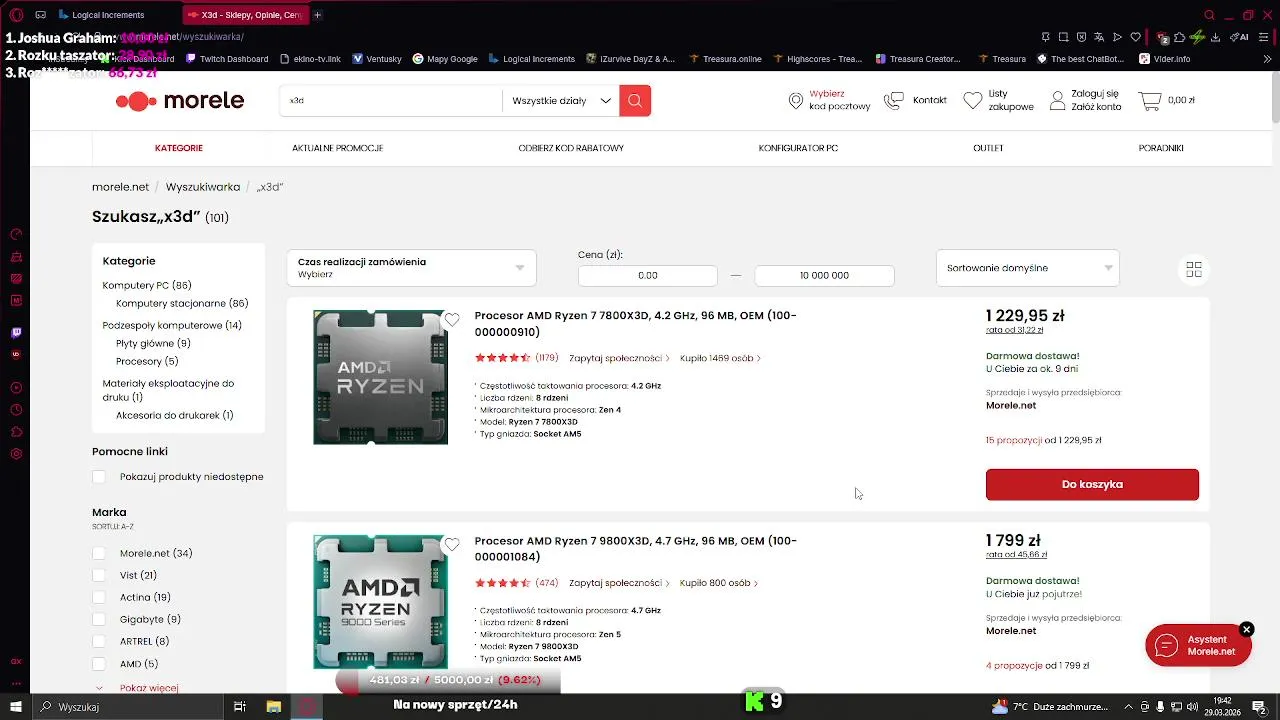Viewport: 1280px width, 720px height.
Task: Expand Pokaż więcej brands list
Action: point(149,688)
